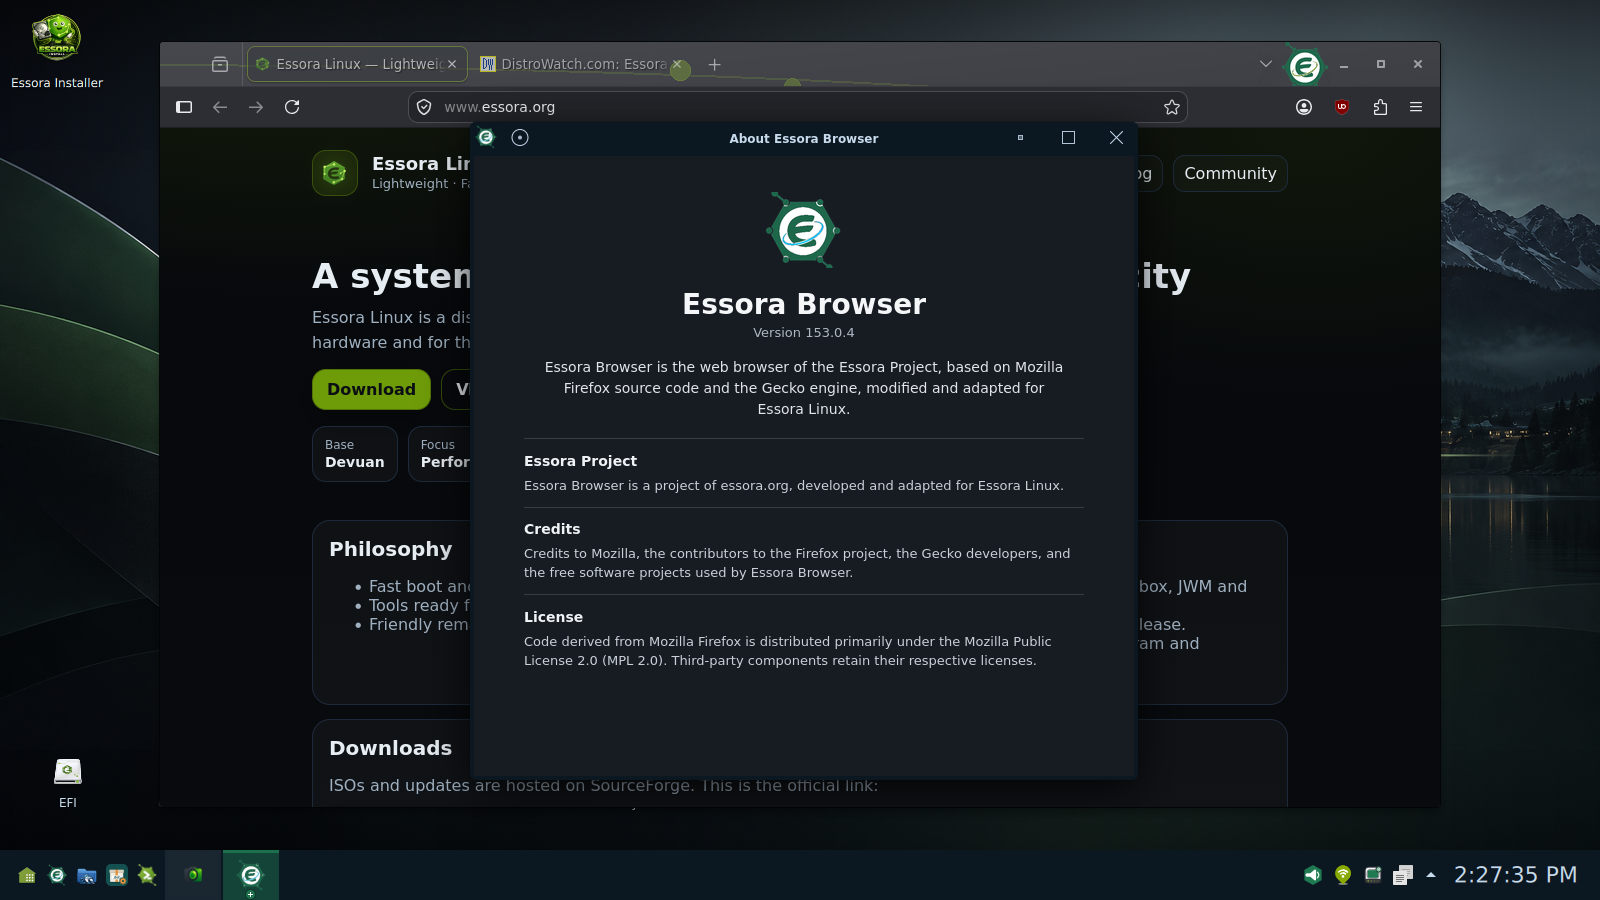
Task: Launch Essora Browser from the taskbar launcher
Action: tap(57, 875)
